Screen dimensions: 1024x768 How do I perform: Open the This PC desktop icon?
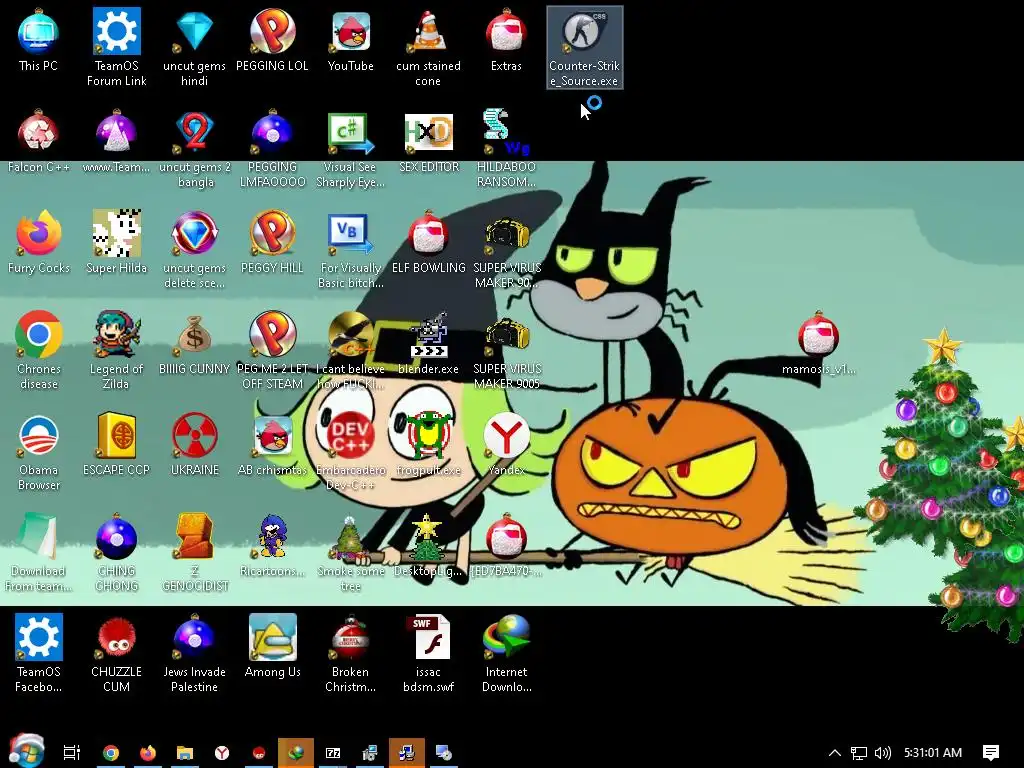[x=38, y=40]
